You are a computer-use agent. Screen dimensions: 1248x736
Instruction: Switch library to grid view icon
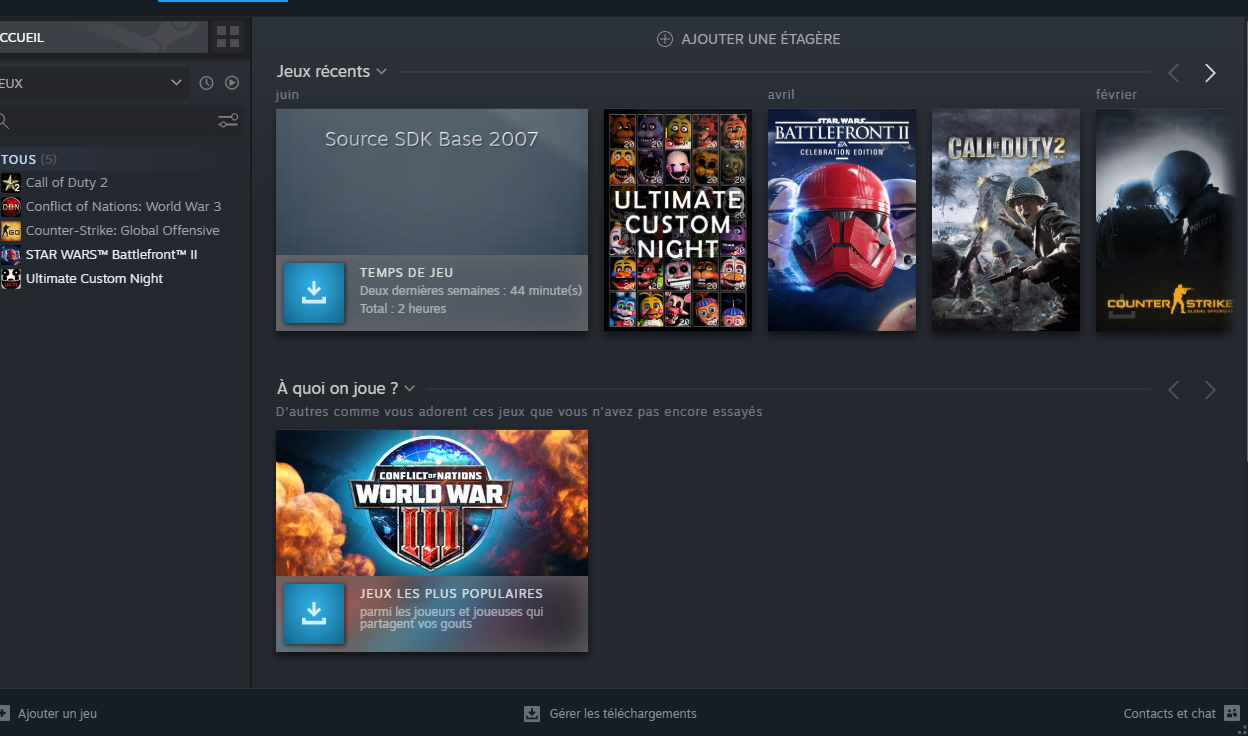coord(228,38)
